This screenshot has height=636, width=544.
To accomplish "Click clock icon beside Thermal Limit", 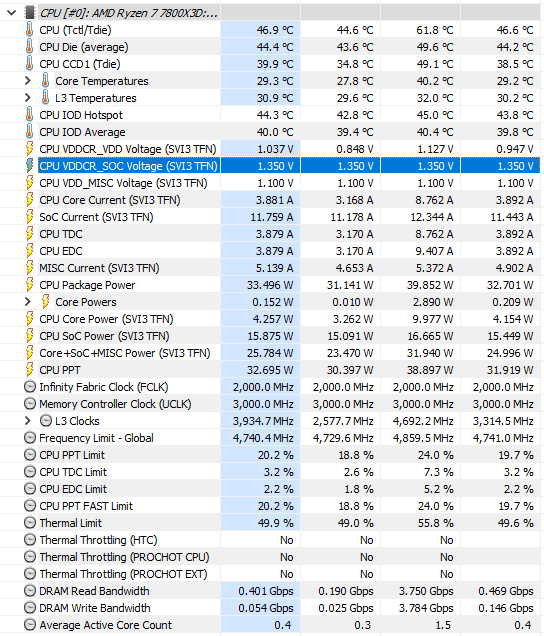I will (x=30, y=523).
